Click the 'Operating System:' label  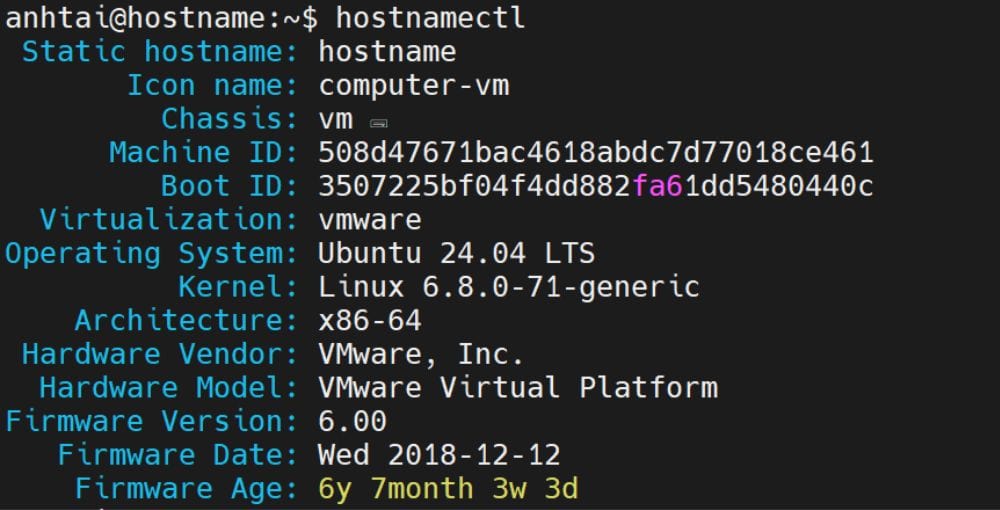152,253
